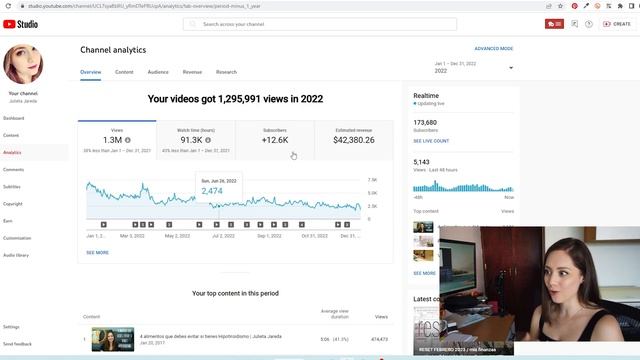This screenshot has height=360, width=640.
Task: Open Subtitles in the left sidebar
Action: click(12, 187)
